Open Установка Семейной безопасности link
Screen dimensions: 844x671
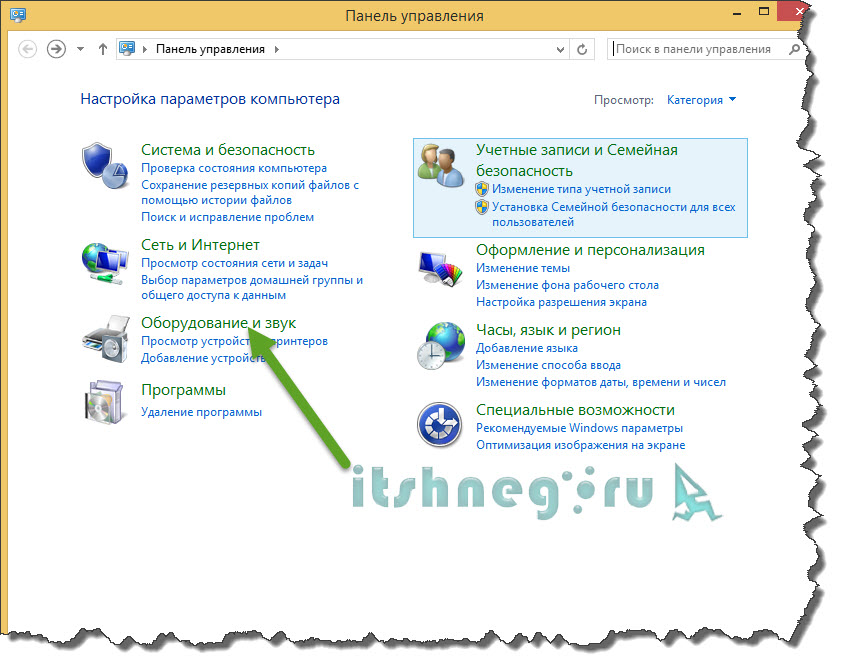click(614, 215)
